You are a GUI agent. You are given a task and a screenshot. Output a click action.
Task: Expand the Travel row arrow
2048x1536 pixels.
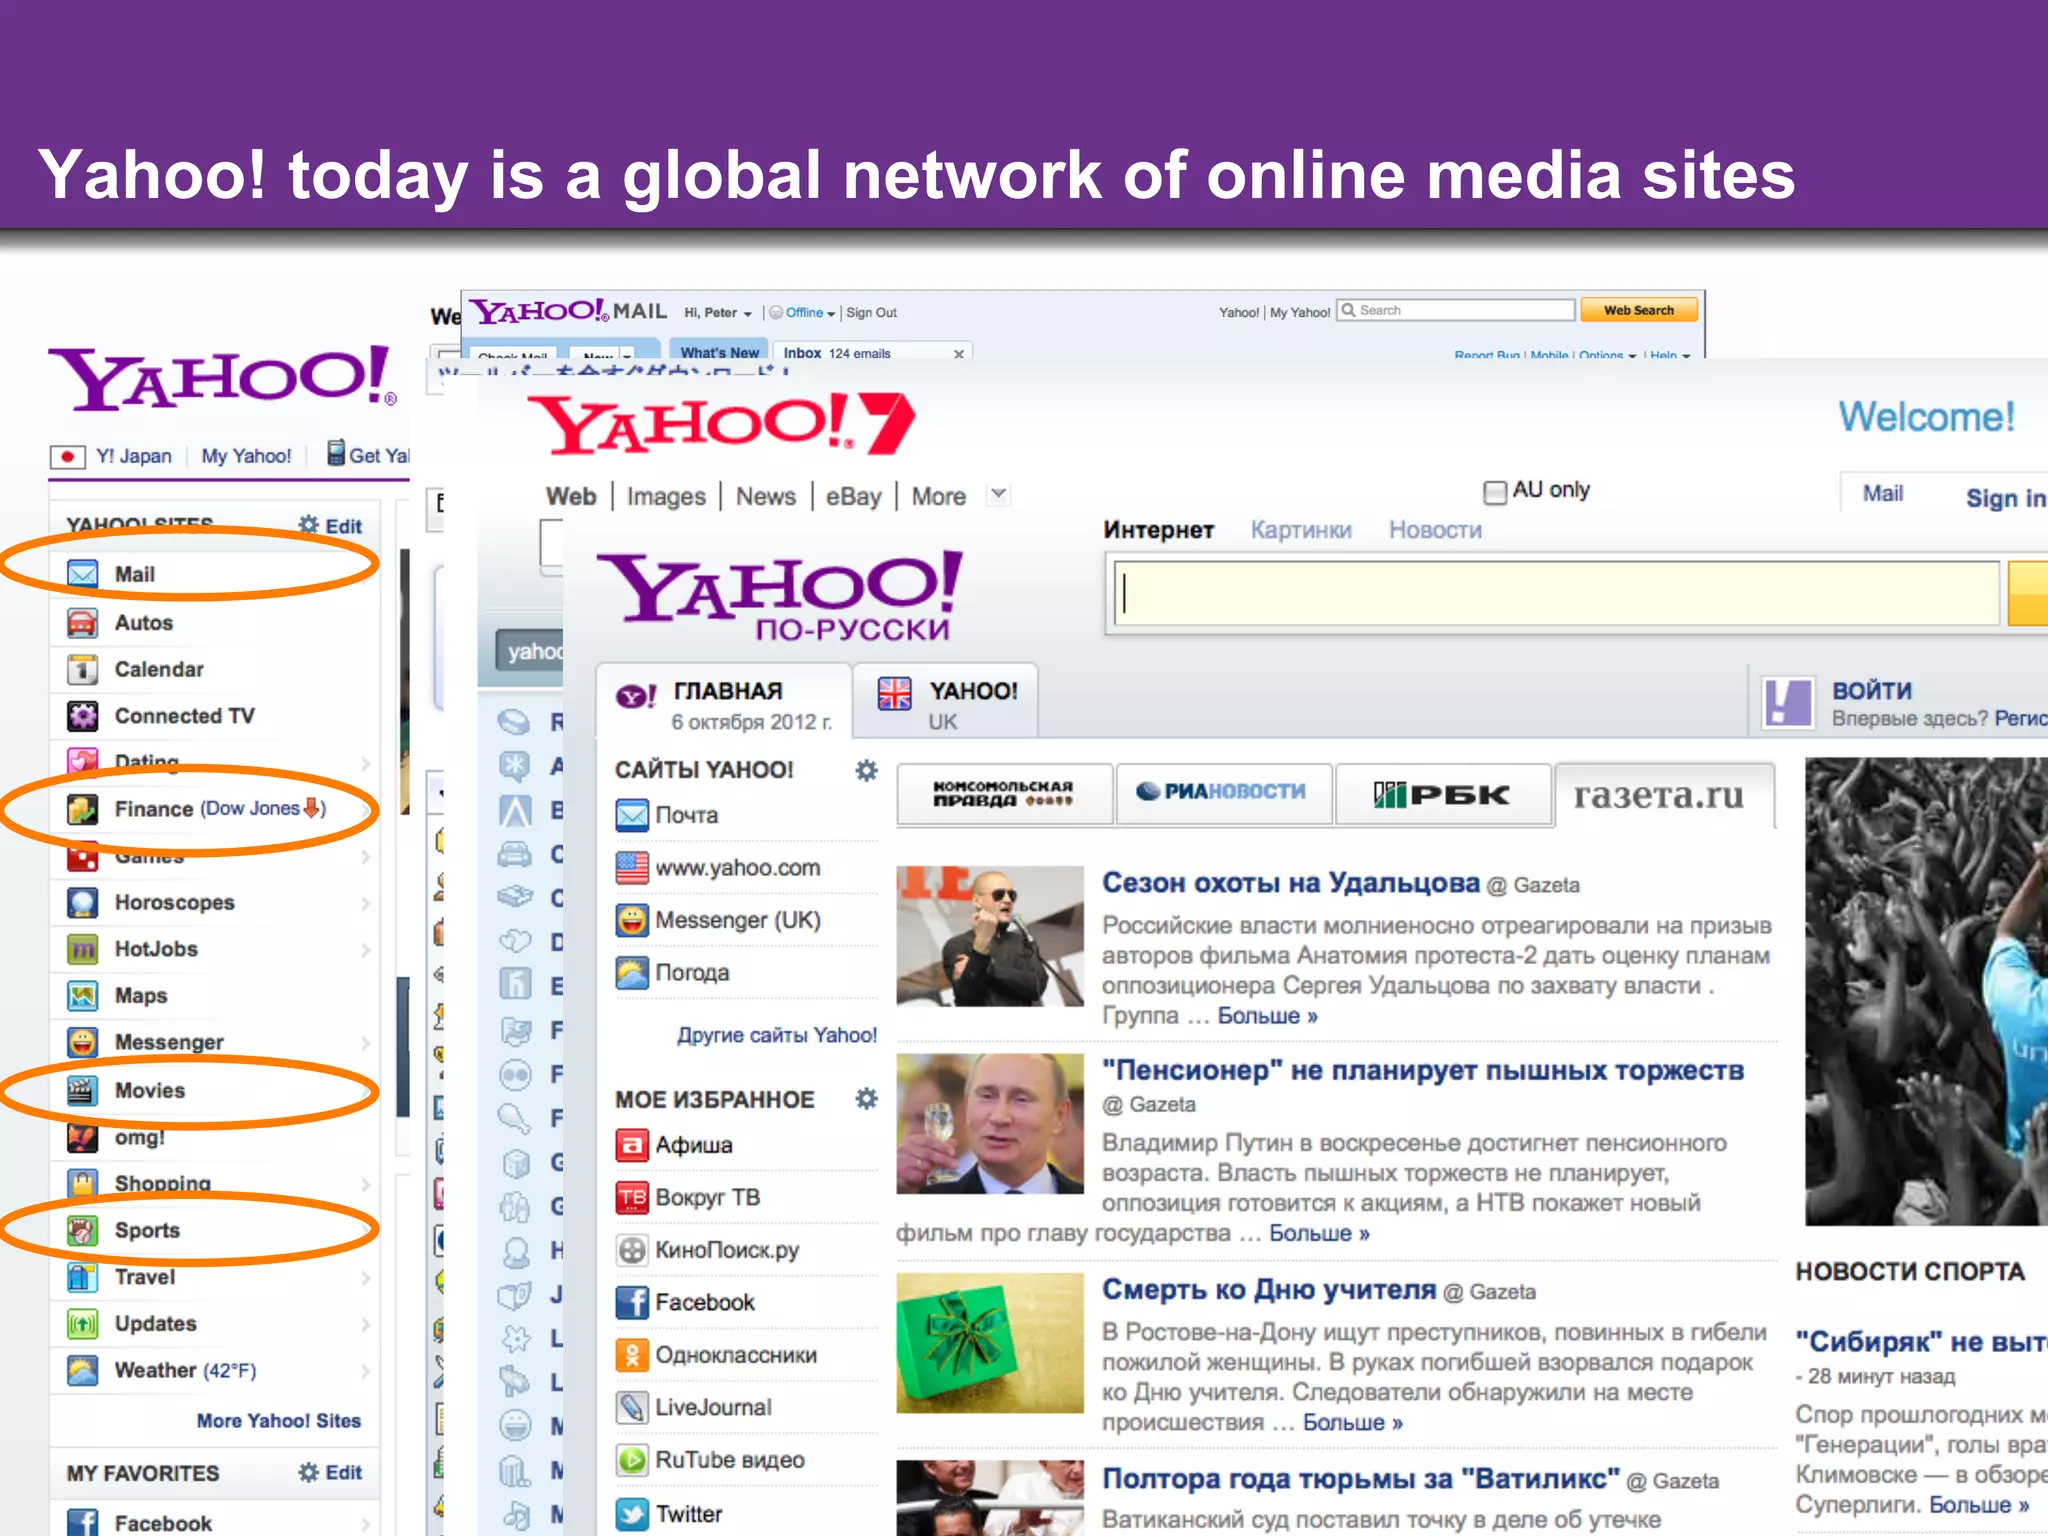[x=365, y=1277]
